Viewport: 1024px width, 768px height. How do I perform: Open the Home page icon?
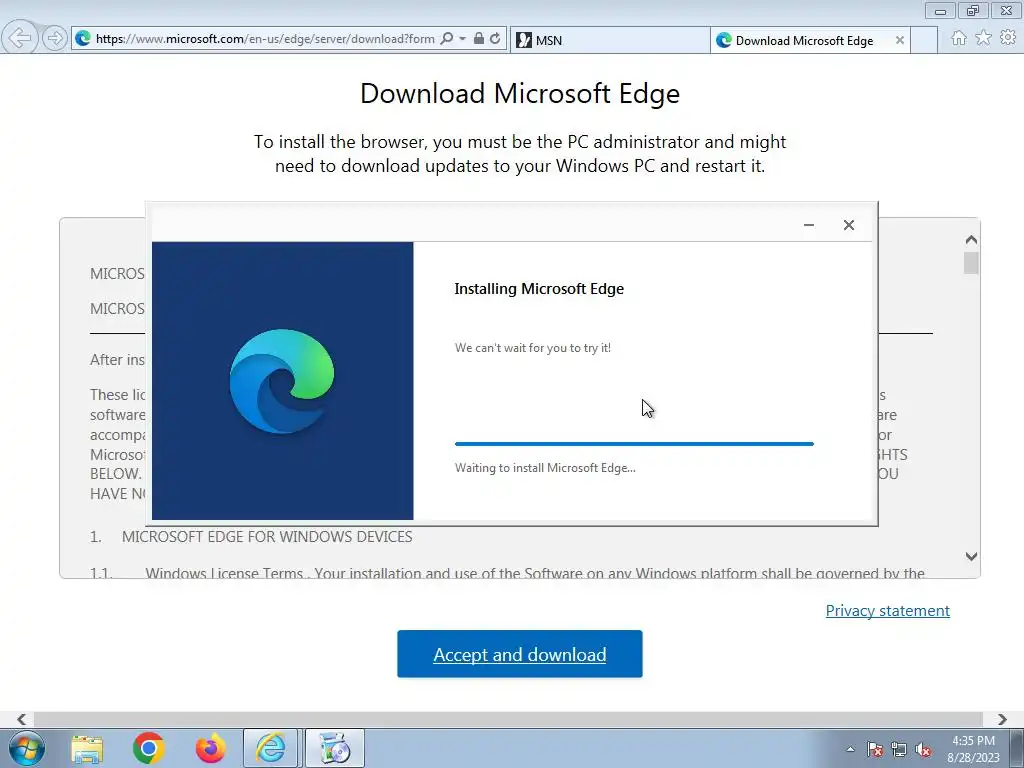959,39
